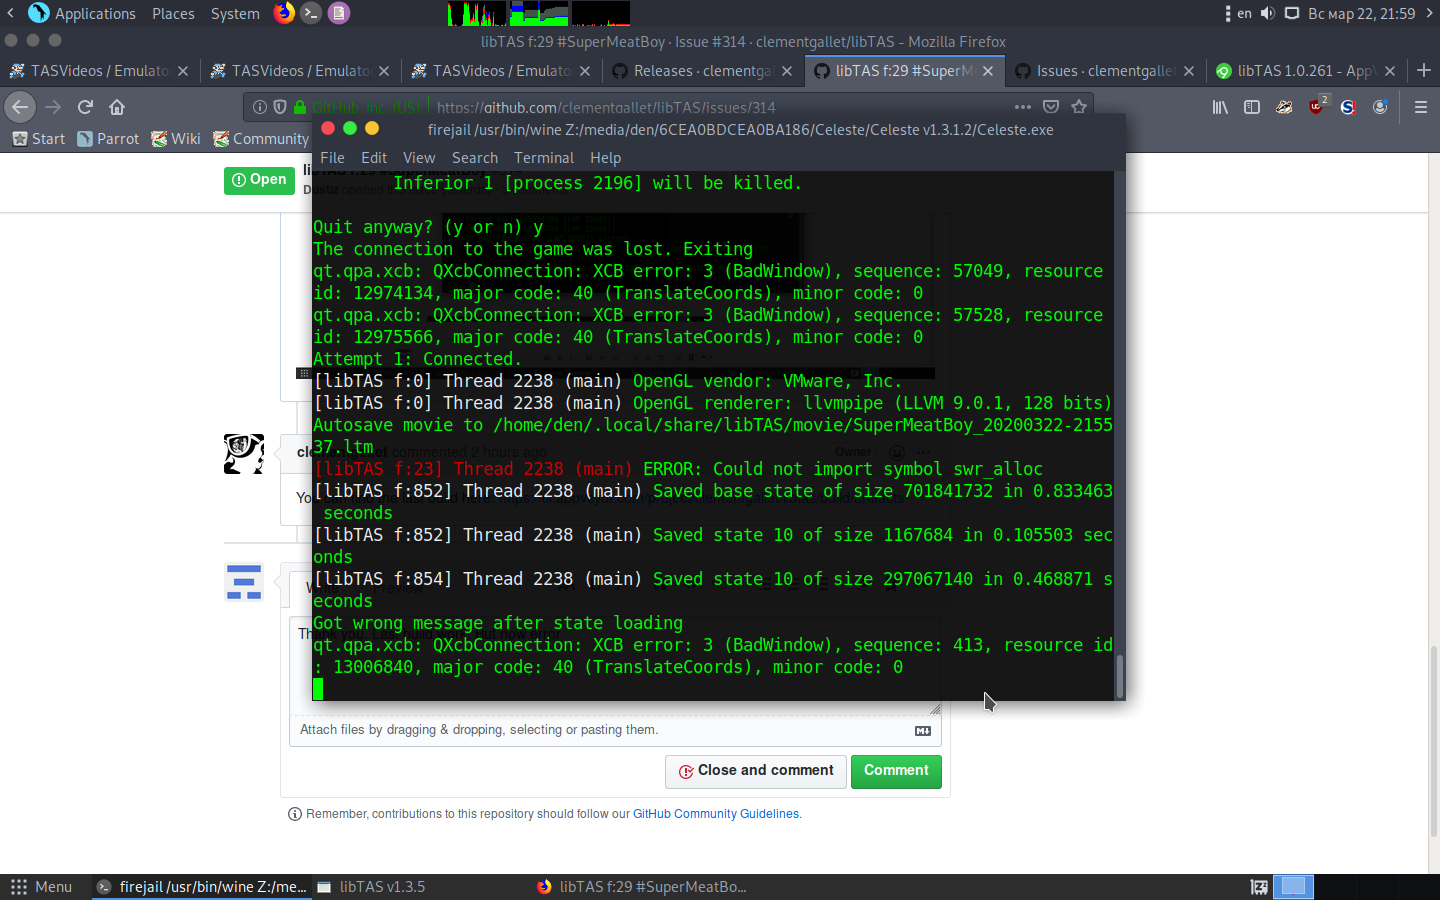
Task: Open terminal File menu
Action: pos(332,158)
